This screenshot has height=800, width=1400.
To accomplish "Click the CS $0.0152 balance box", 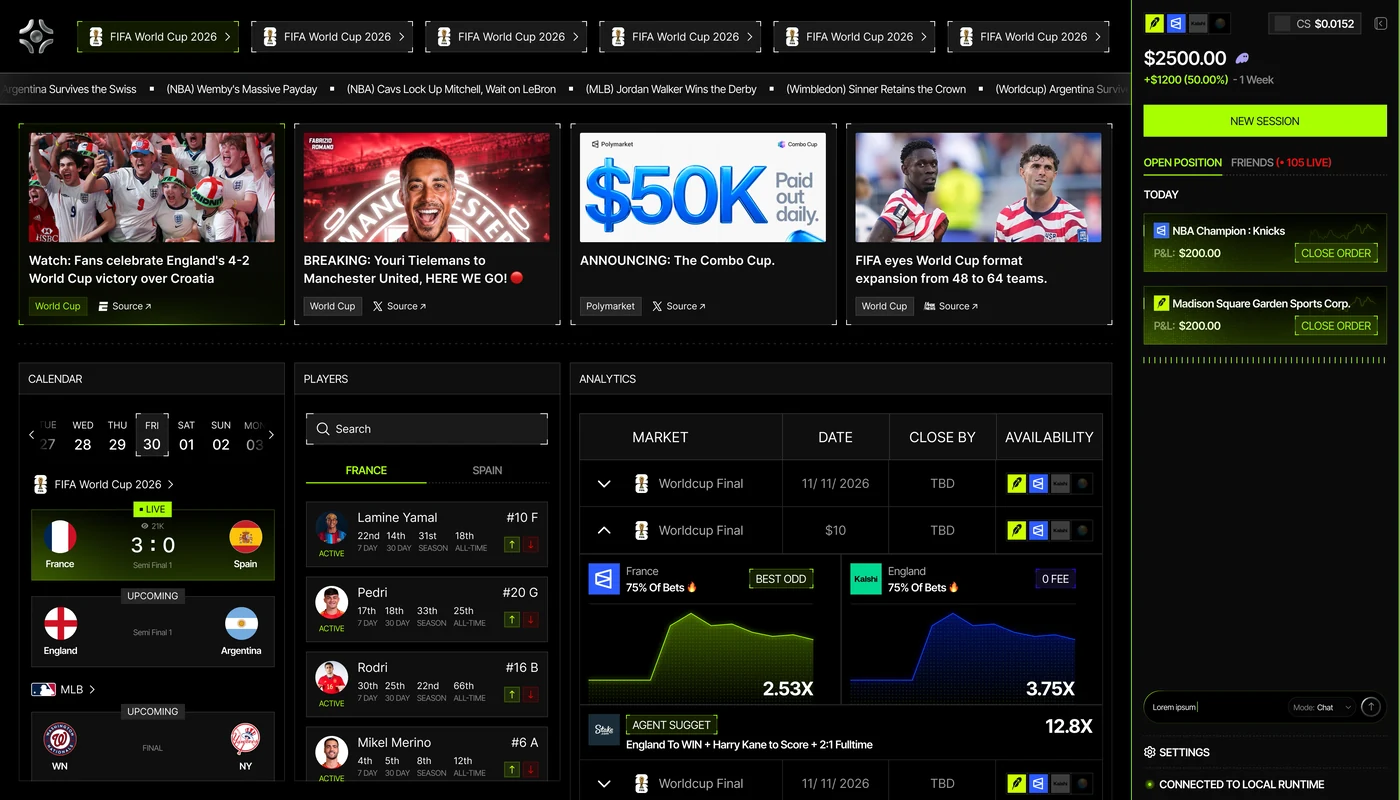I will pyautogui.click(x=1315, y=23).
